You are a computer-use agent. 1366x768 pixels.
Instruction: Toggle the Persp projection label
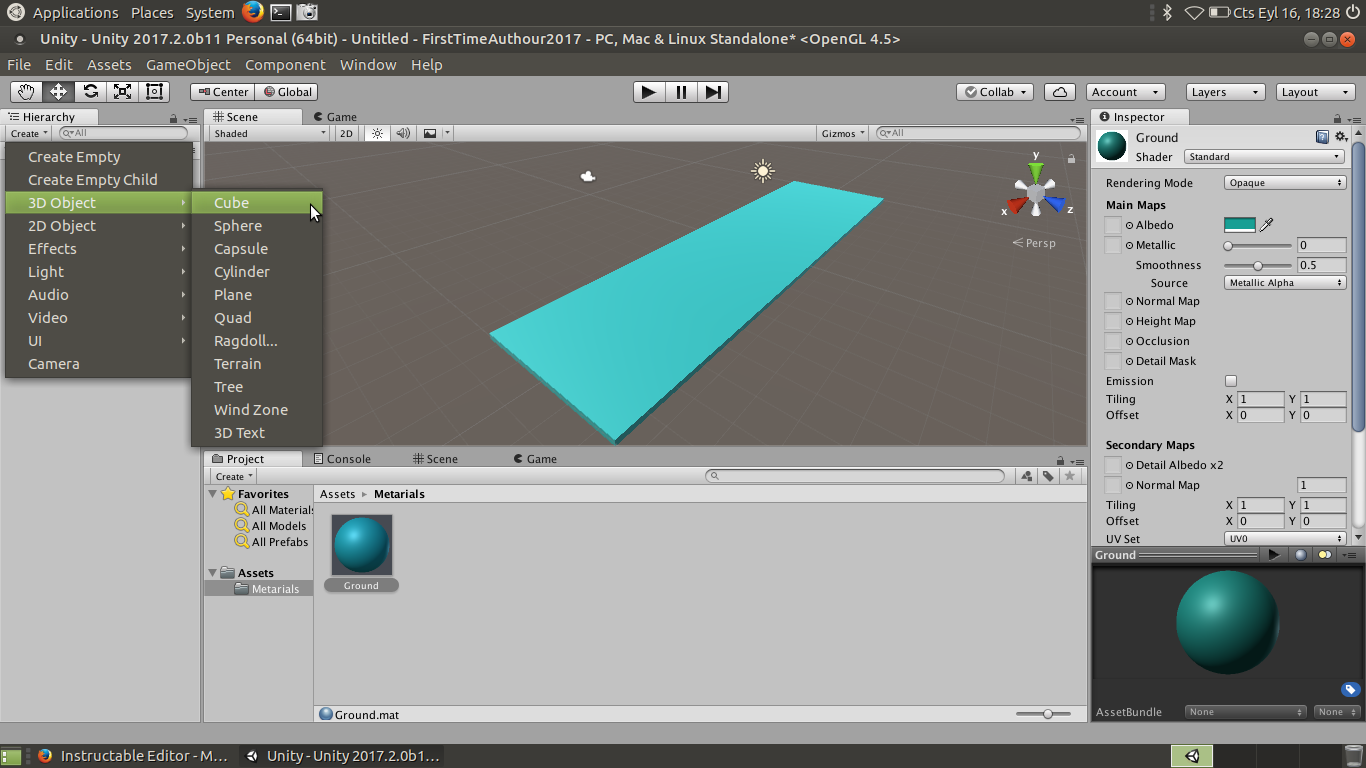click(1034, 243)
